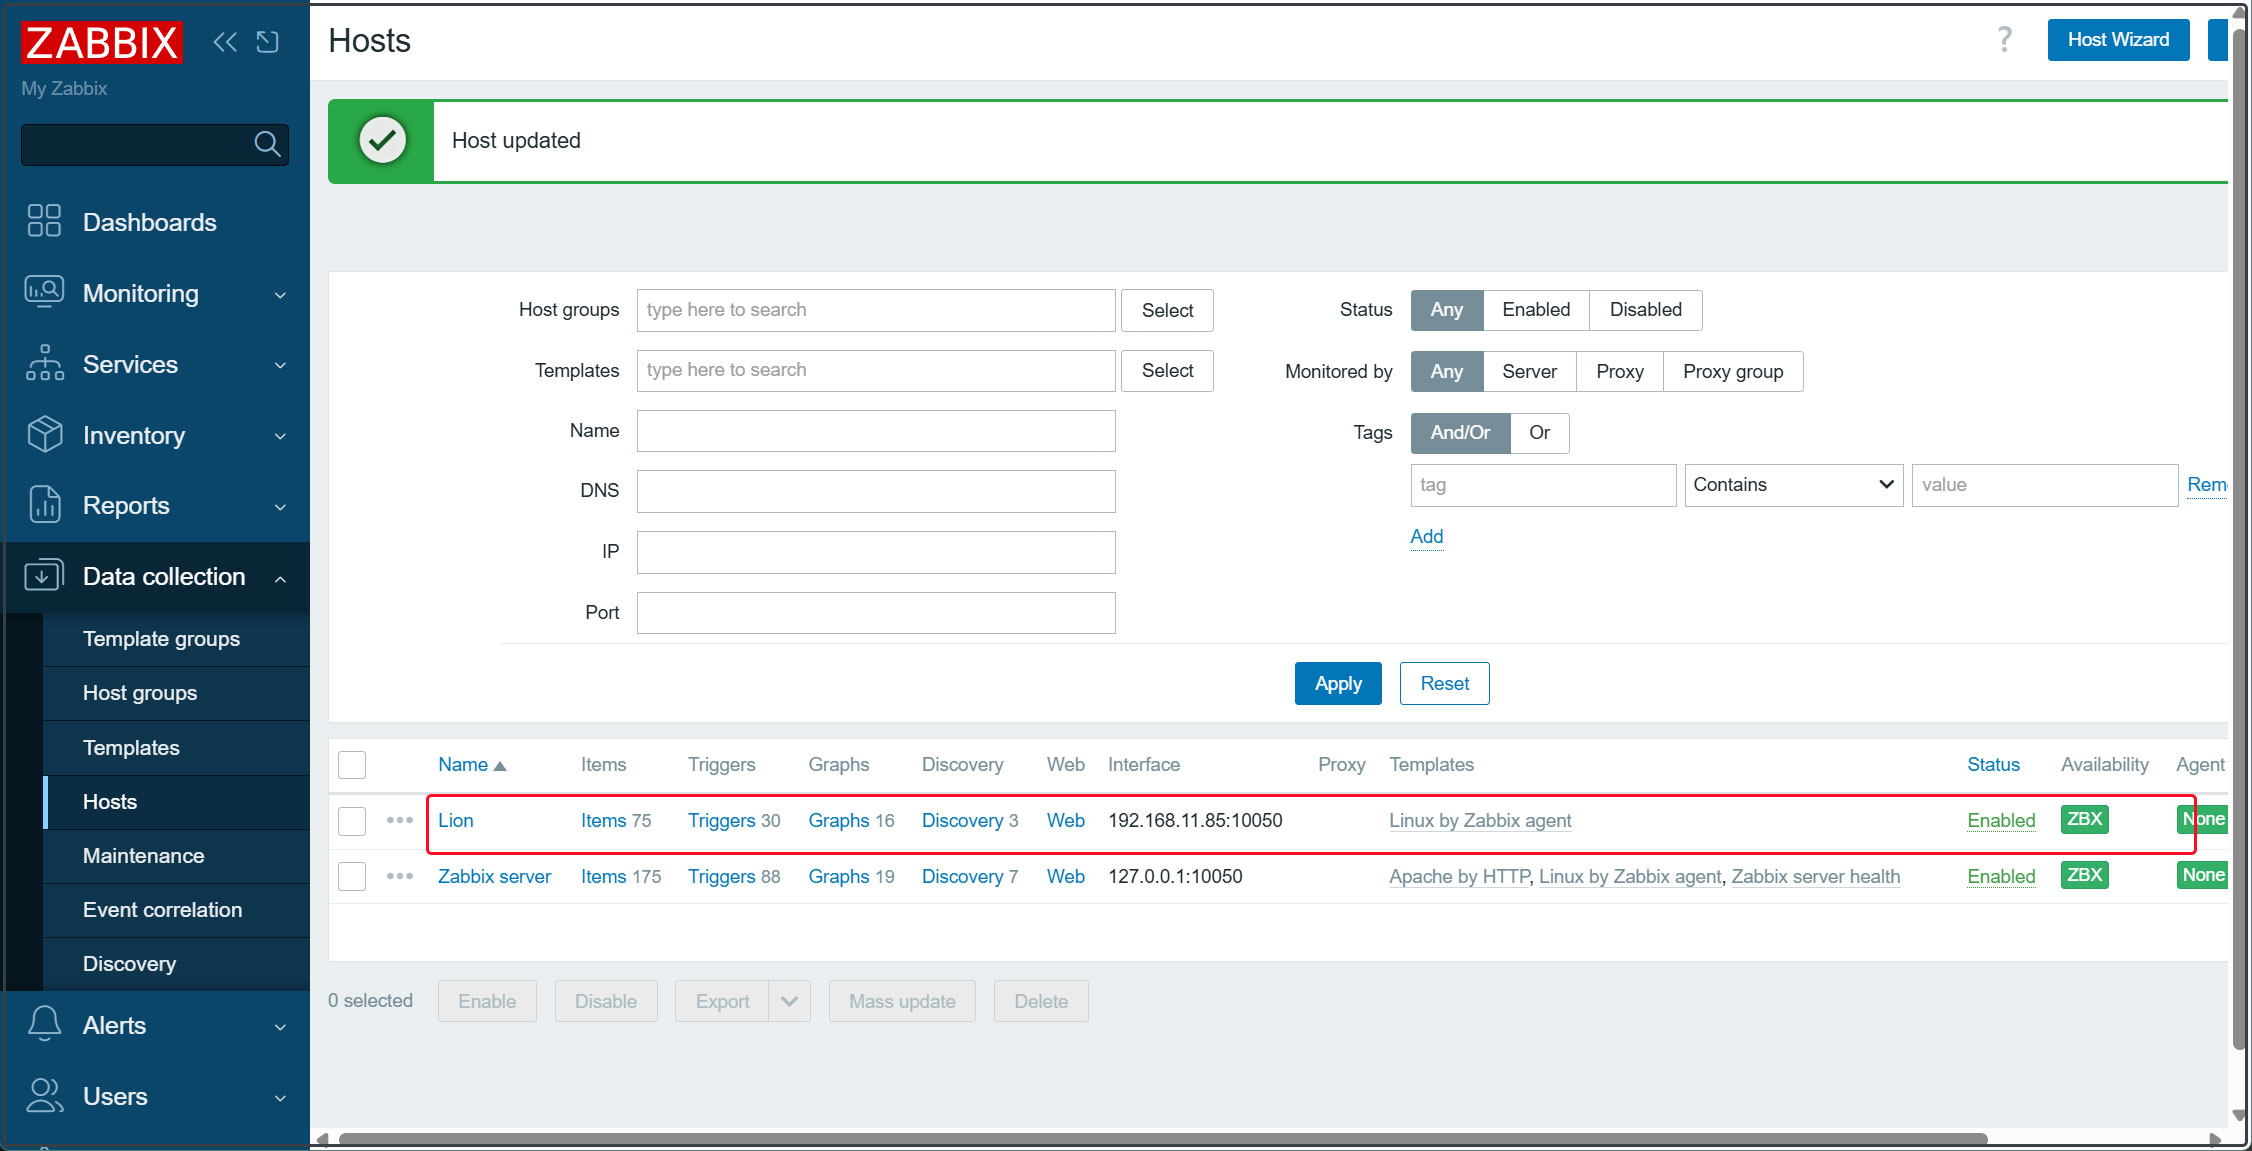The image size is (2252, 1151).
Task: Open help question mark icon
Action: coord(2004,40)
